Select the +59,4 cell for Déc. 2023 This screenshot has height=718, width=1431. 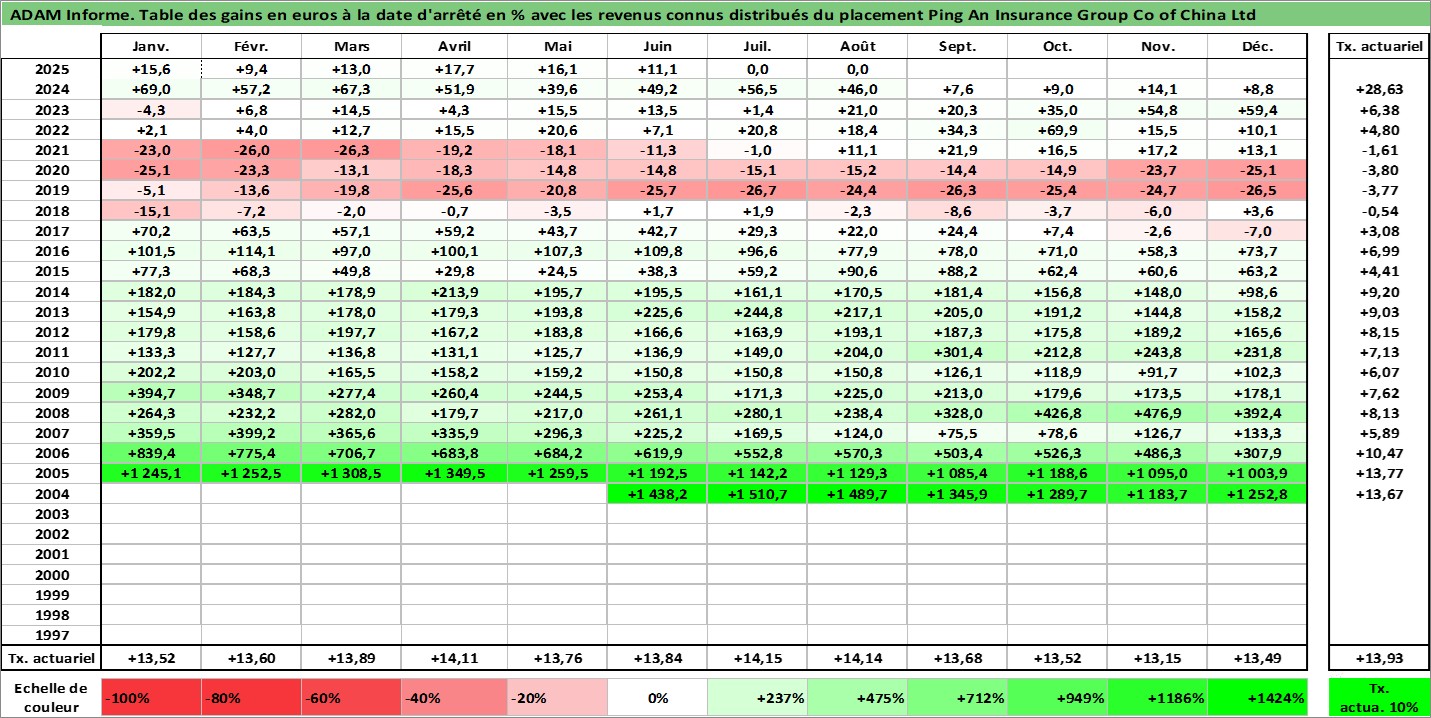(x=1257, y=110)
